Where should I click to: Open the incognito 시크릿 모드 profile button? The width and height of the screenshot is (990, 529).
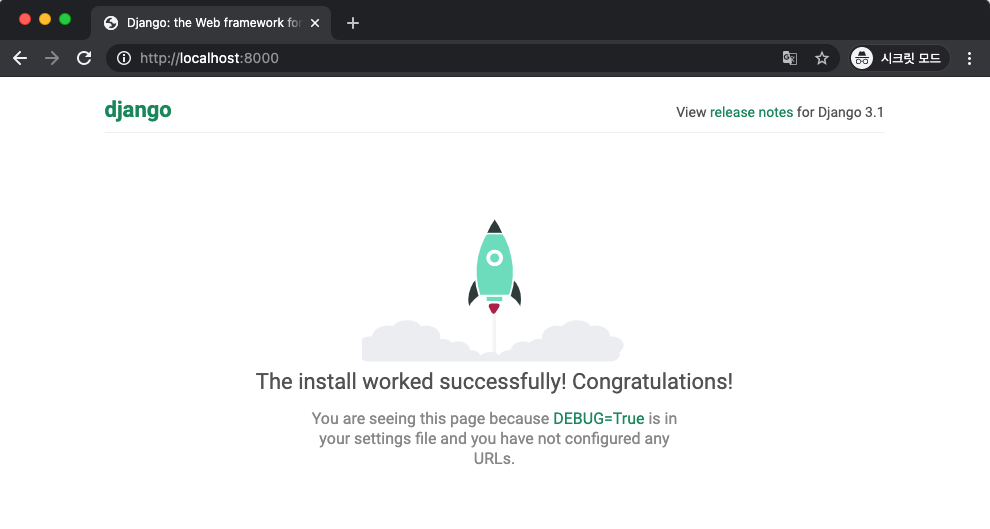pos(899,58)
